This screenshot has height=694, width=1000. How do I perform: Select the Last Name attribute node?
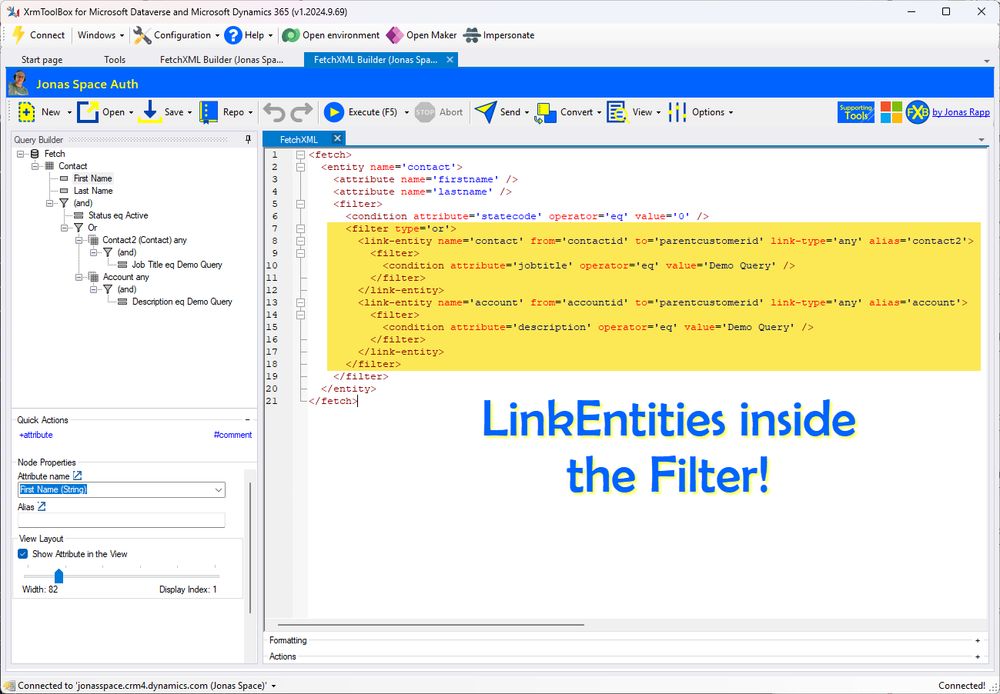tap(93, 191)
